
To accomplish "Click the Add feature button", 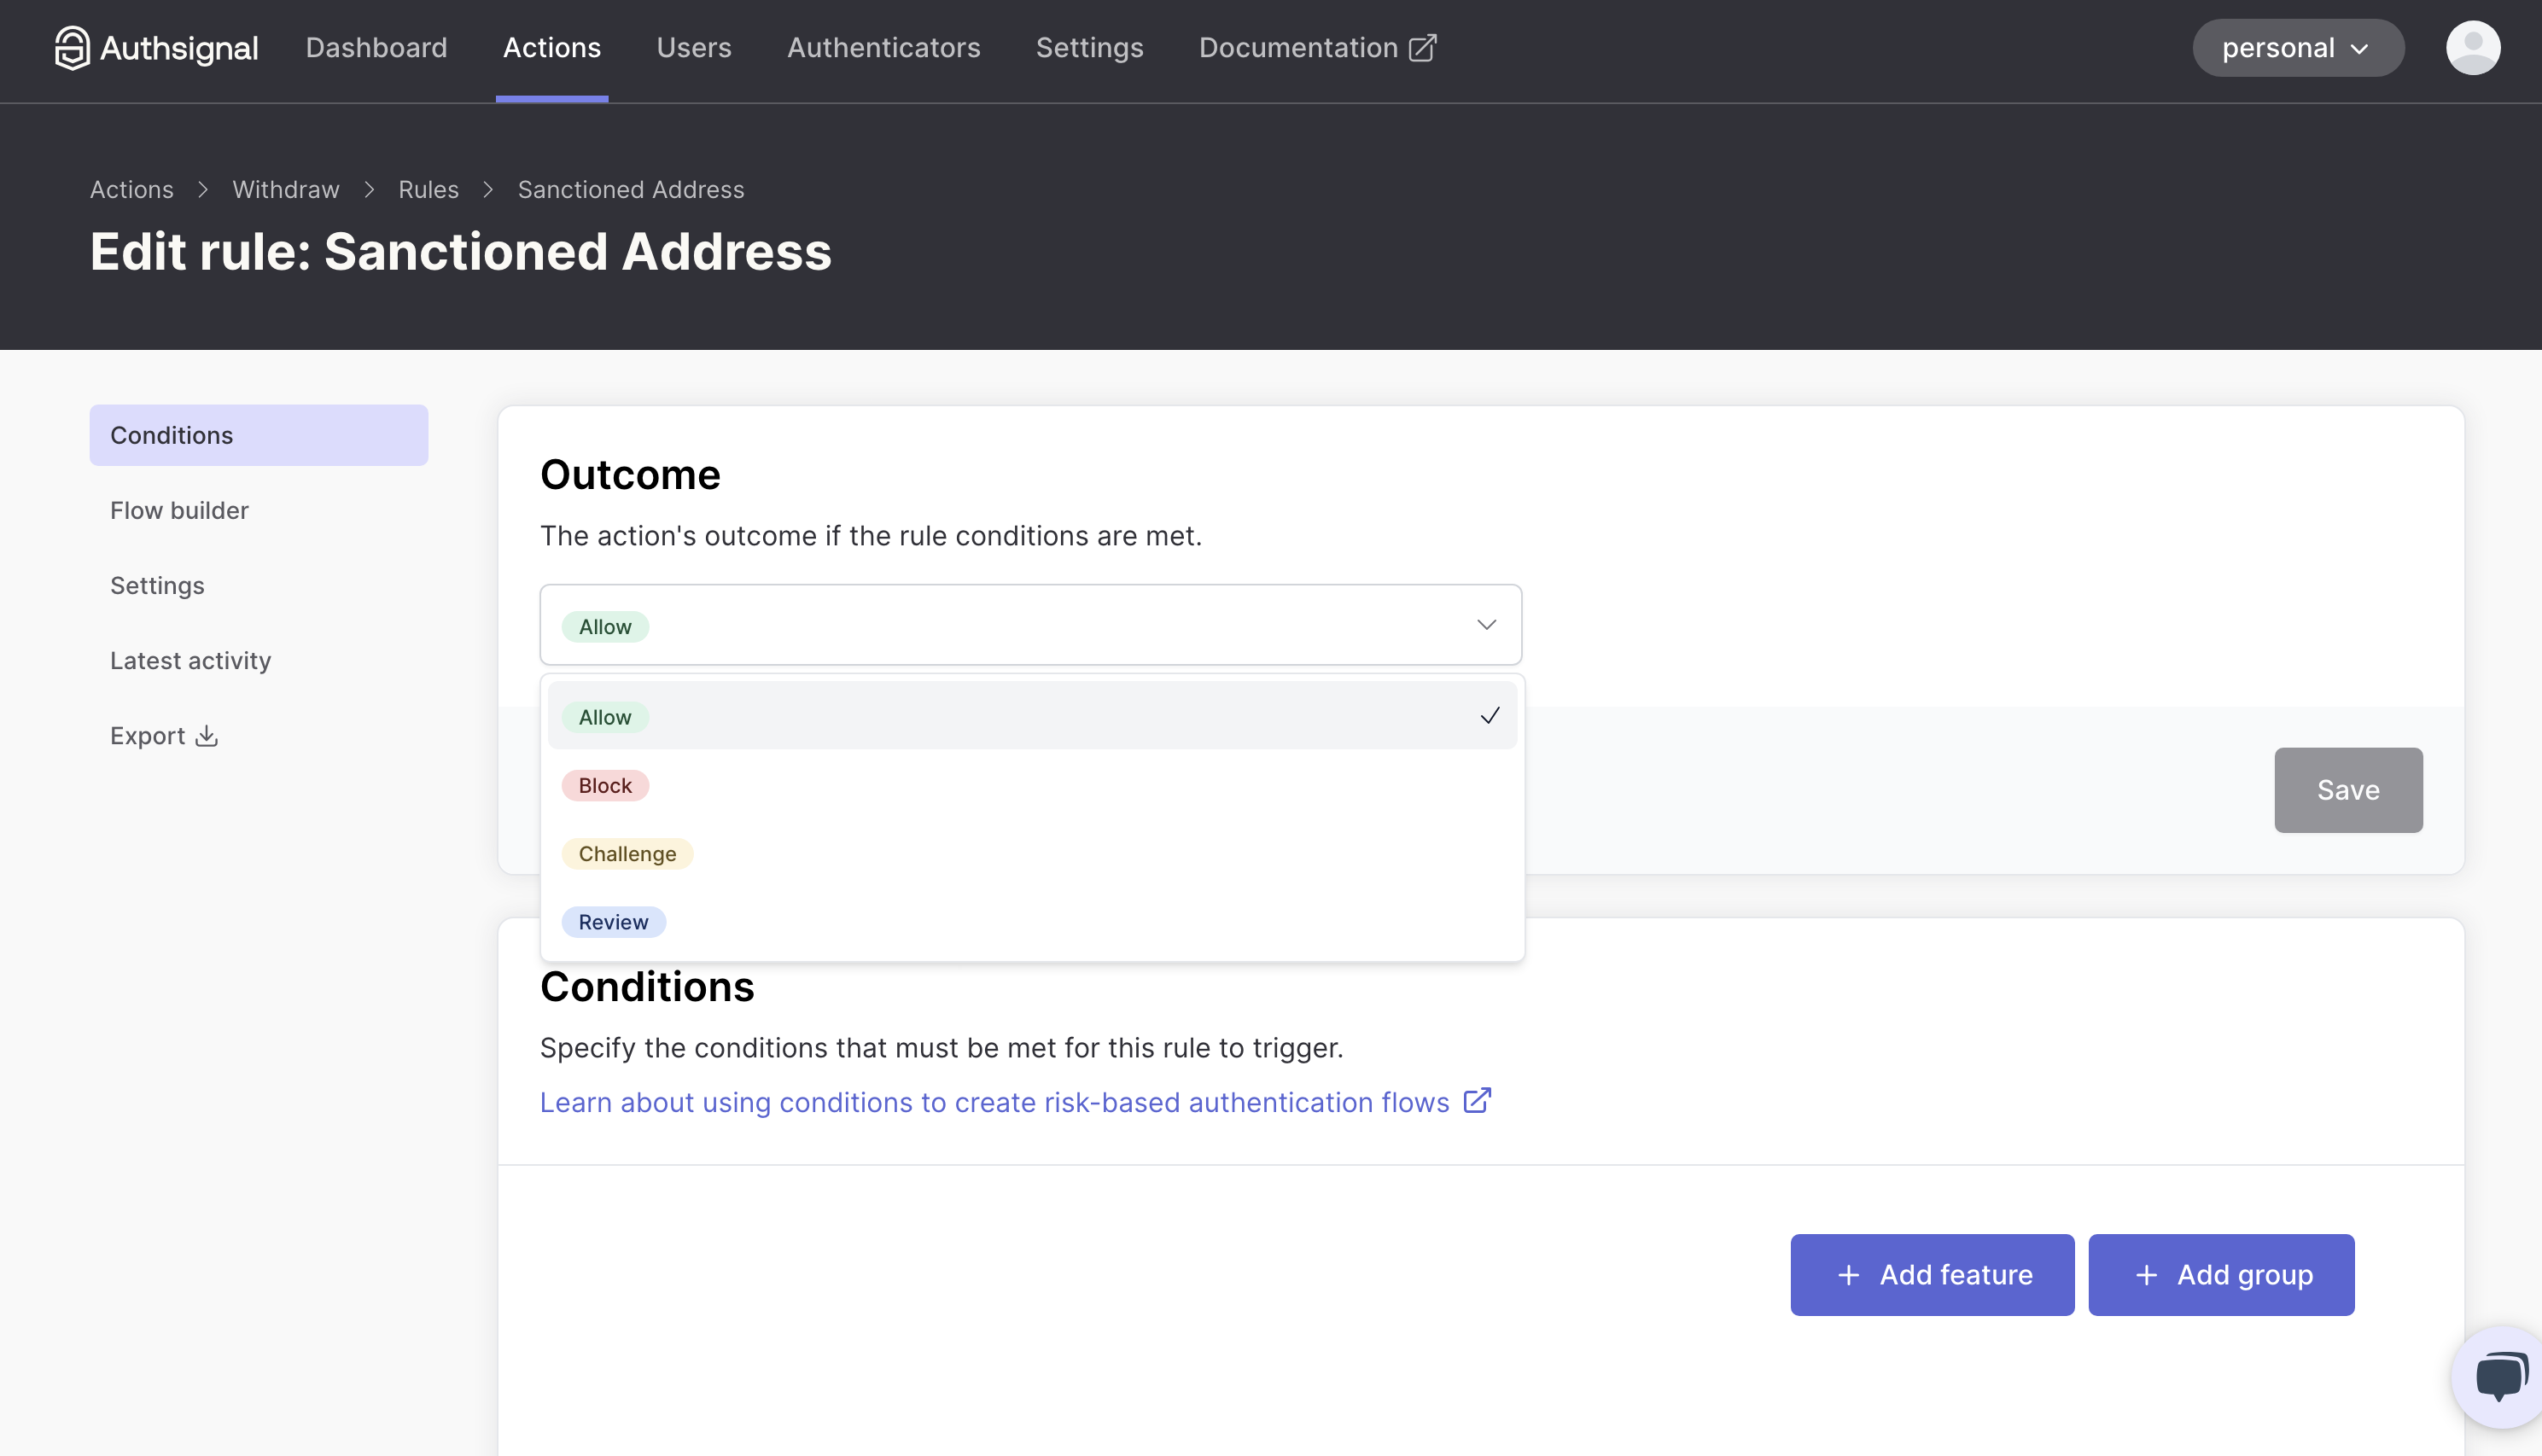I will [1931, 1275].
